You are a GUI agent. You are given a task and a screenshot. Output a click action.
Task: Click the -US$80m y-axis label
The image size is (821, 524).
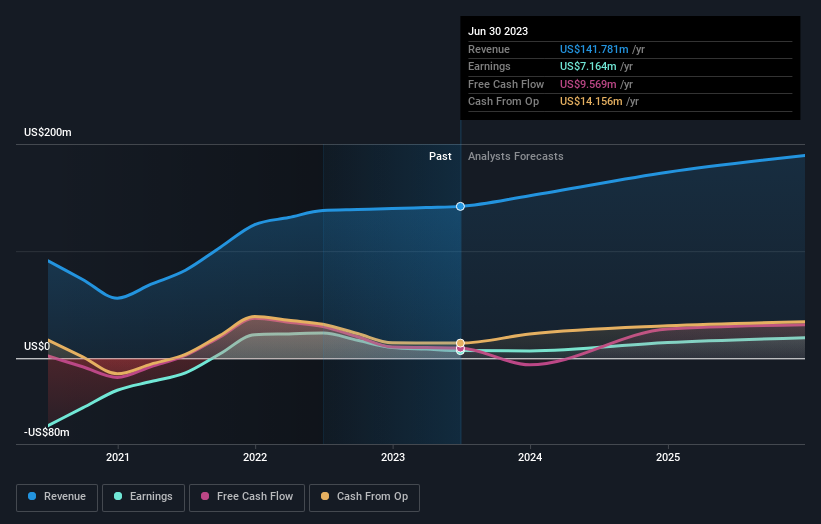tap(47, 432)
